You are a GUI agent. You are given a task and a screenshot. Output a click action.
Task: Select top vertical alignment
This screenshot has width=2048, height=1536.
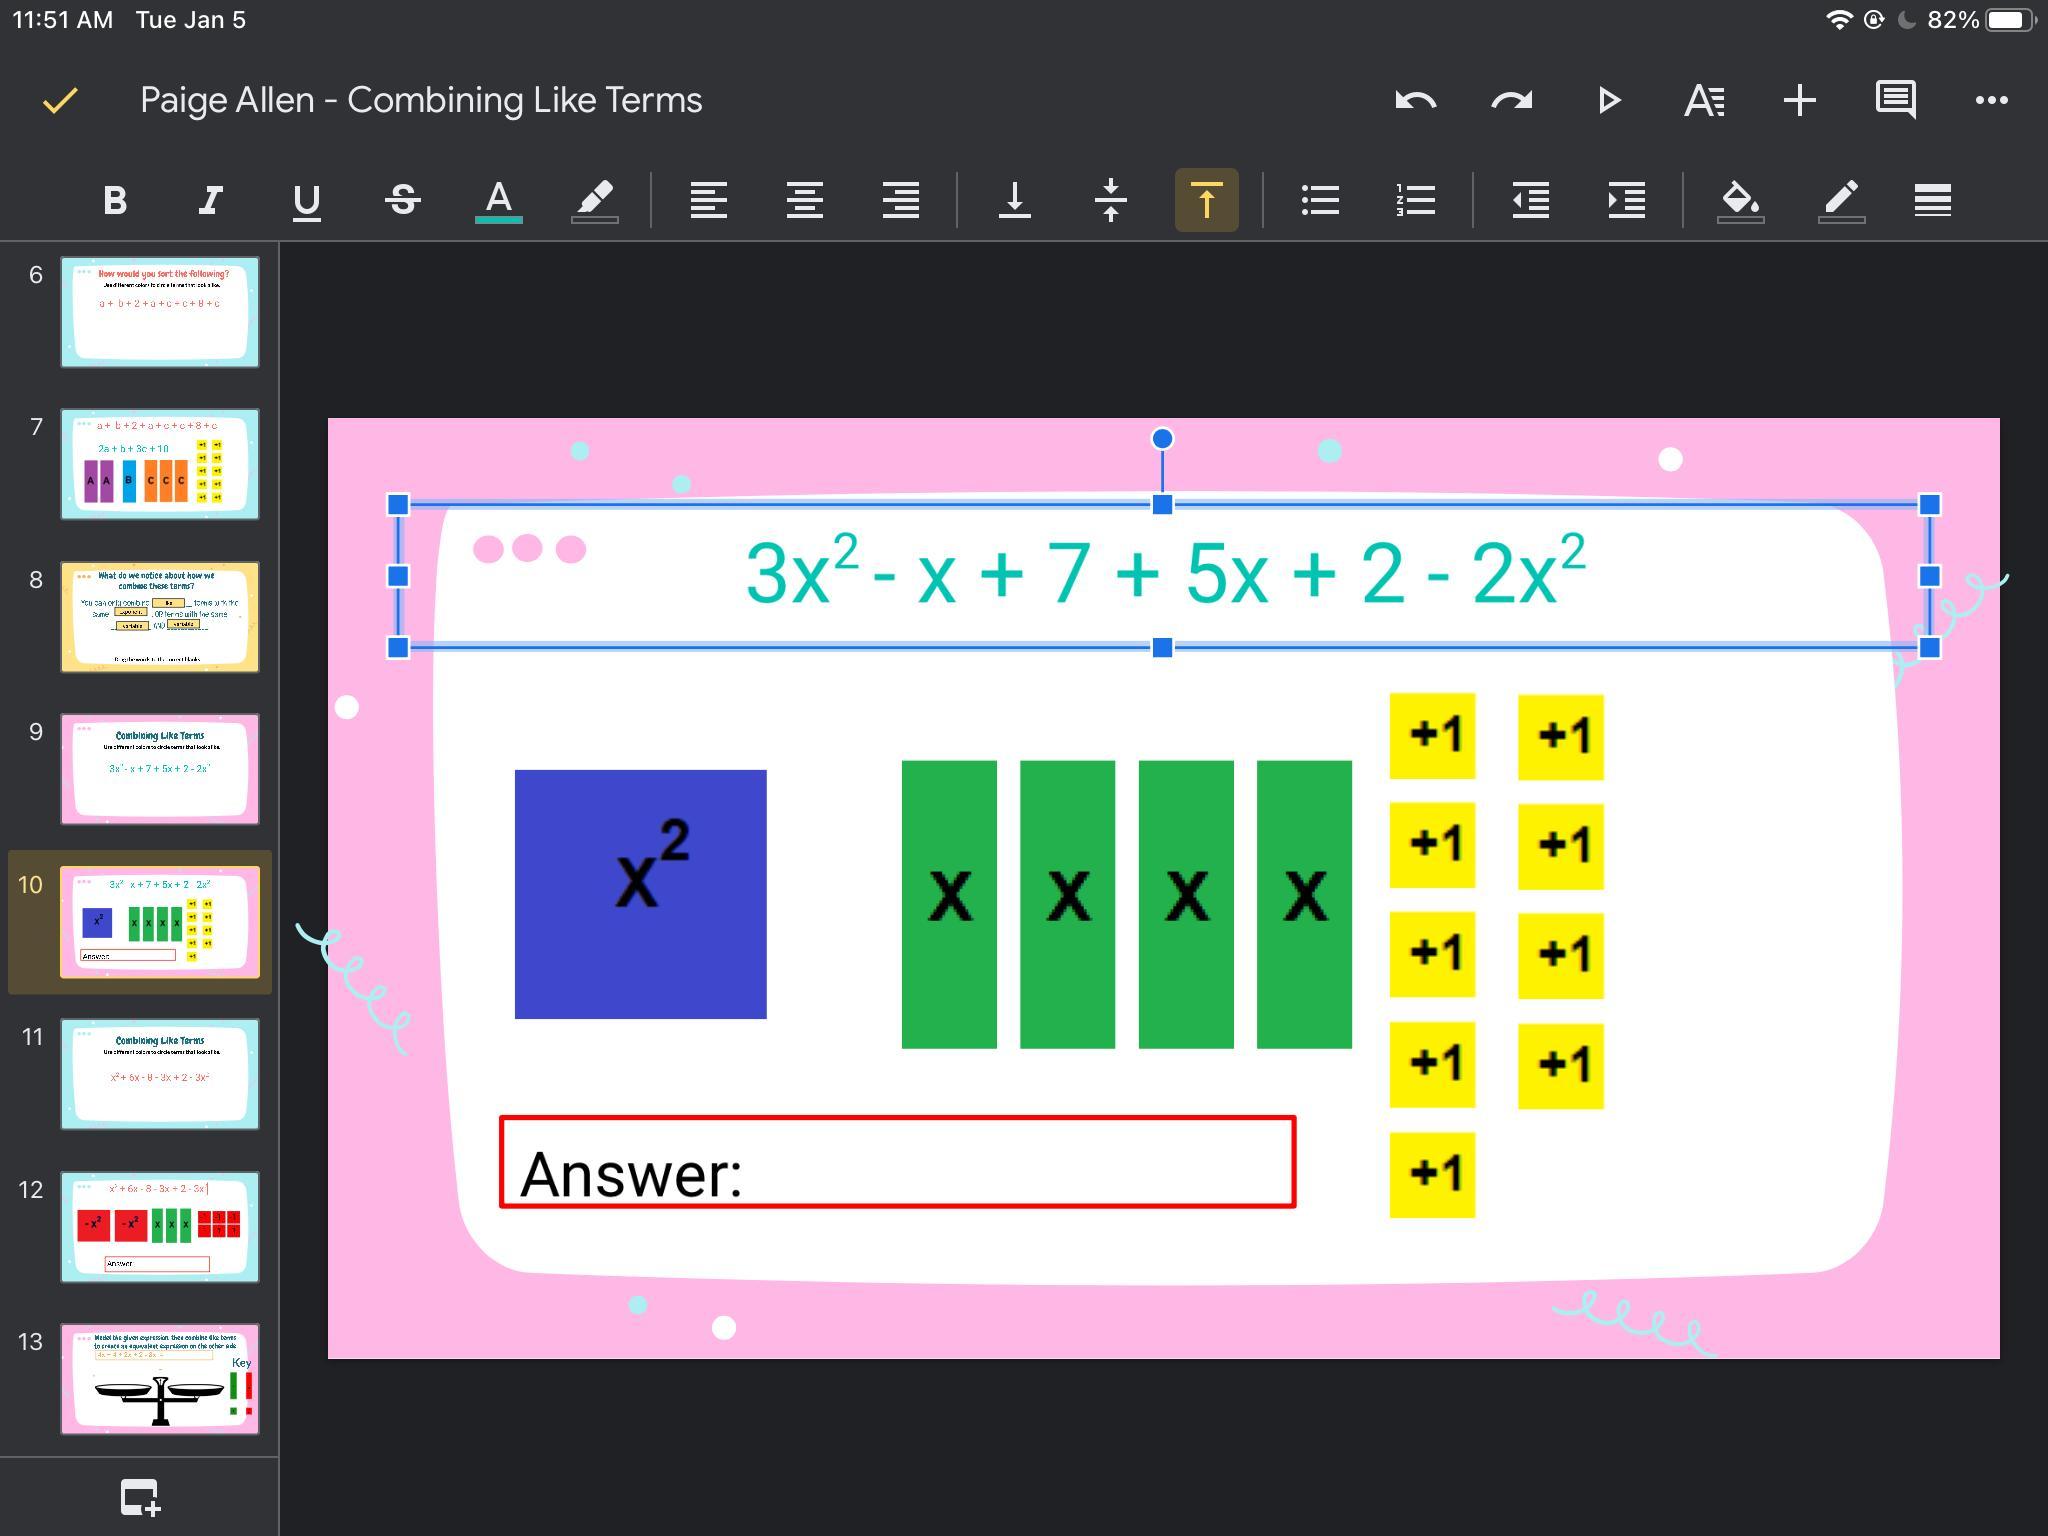pyautogui.click(x=1206, y=201)
